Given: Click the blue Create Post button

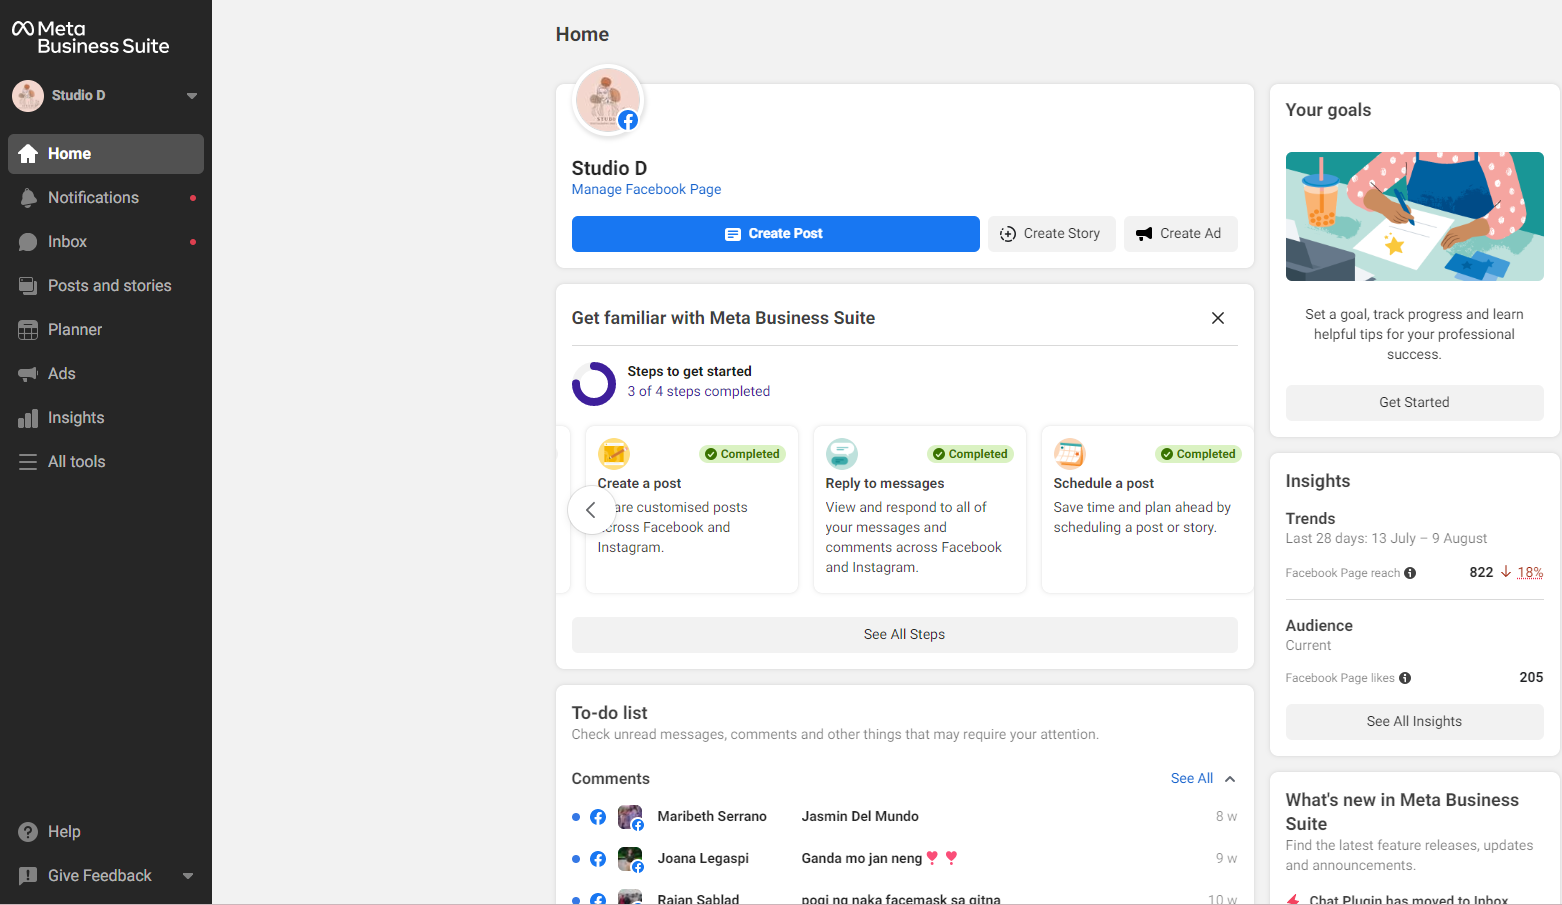Looking at the screenshot, I should click(775, 234).
